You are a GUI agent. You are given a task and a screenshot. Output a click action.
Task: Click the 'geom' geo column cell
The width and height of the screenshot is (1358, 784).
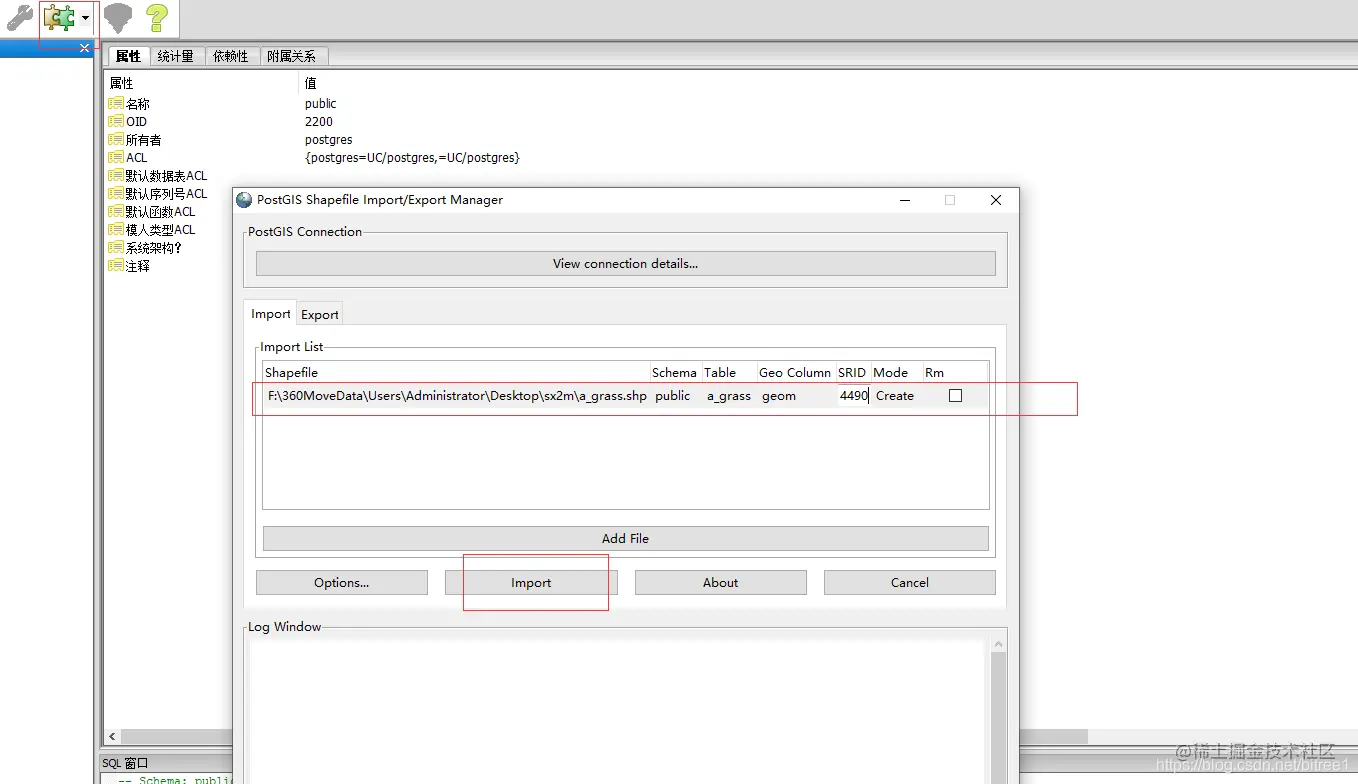tap(779, 396)
